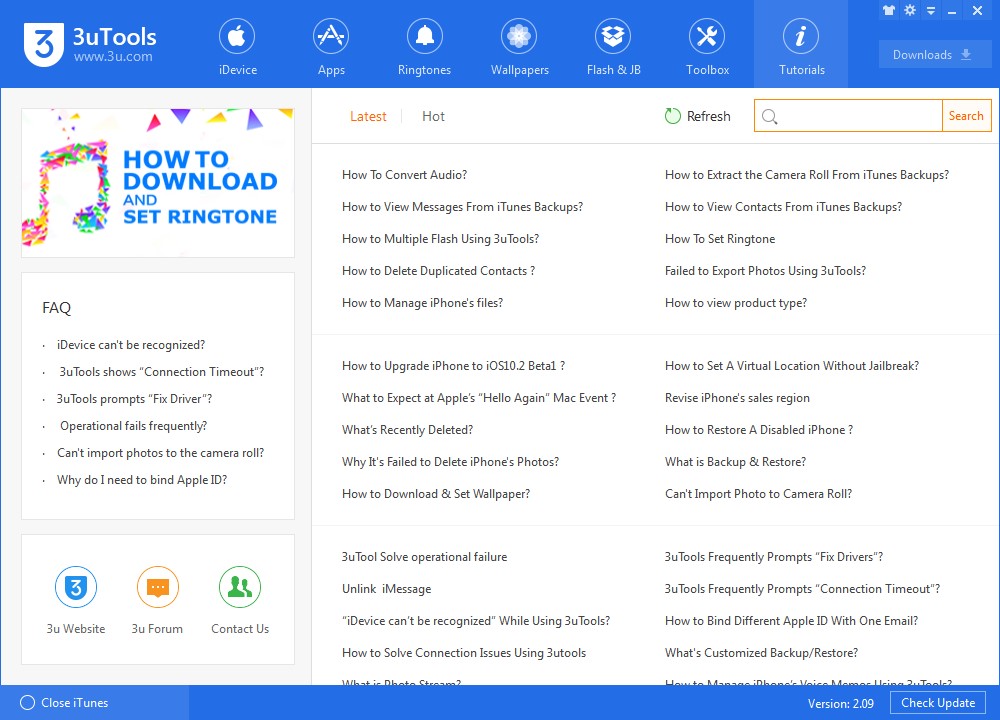Switch to the Hot tab
Viewport: 1000px width, 720px height.
click(x=433, y=117)
